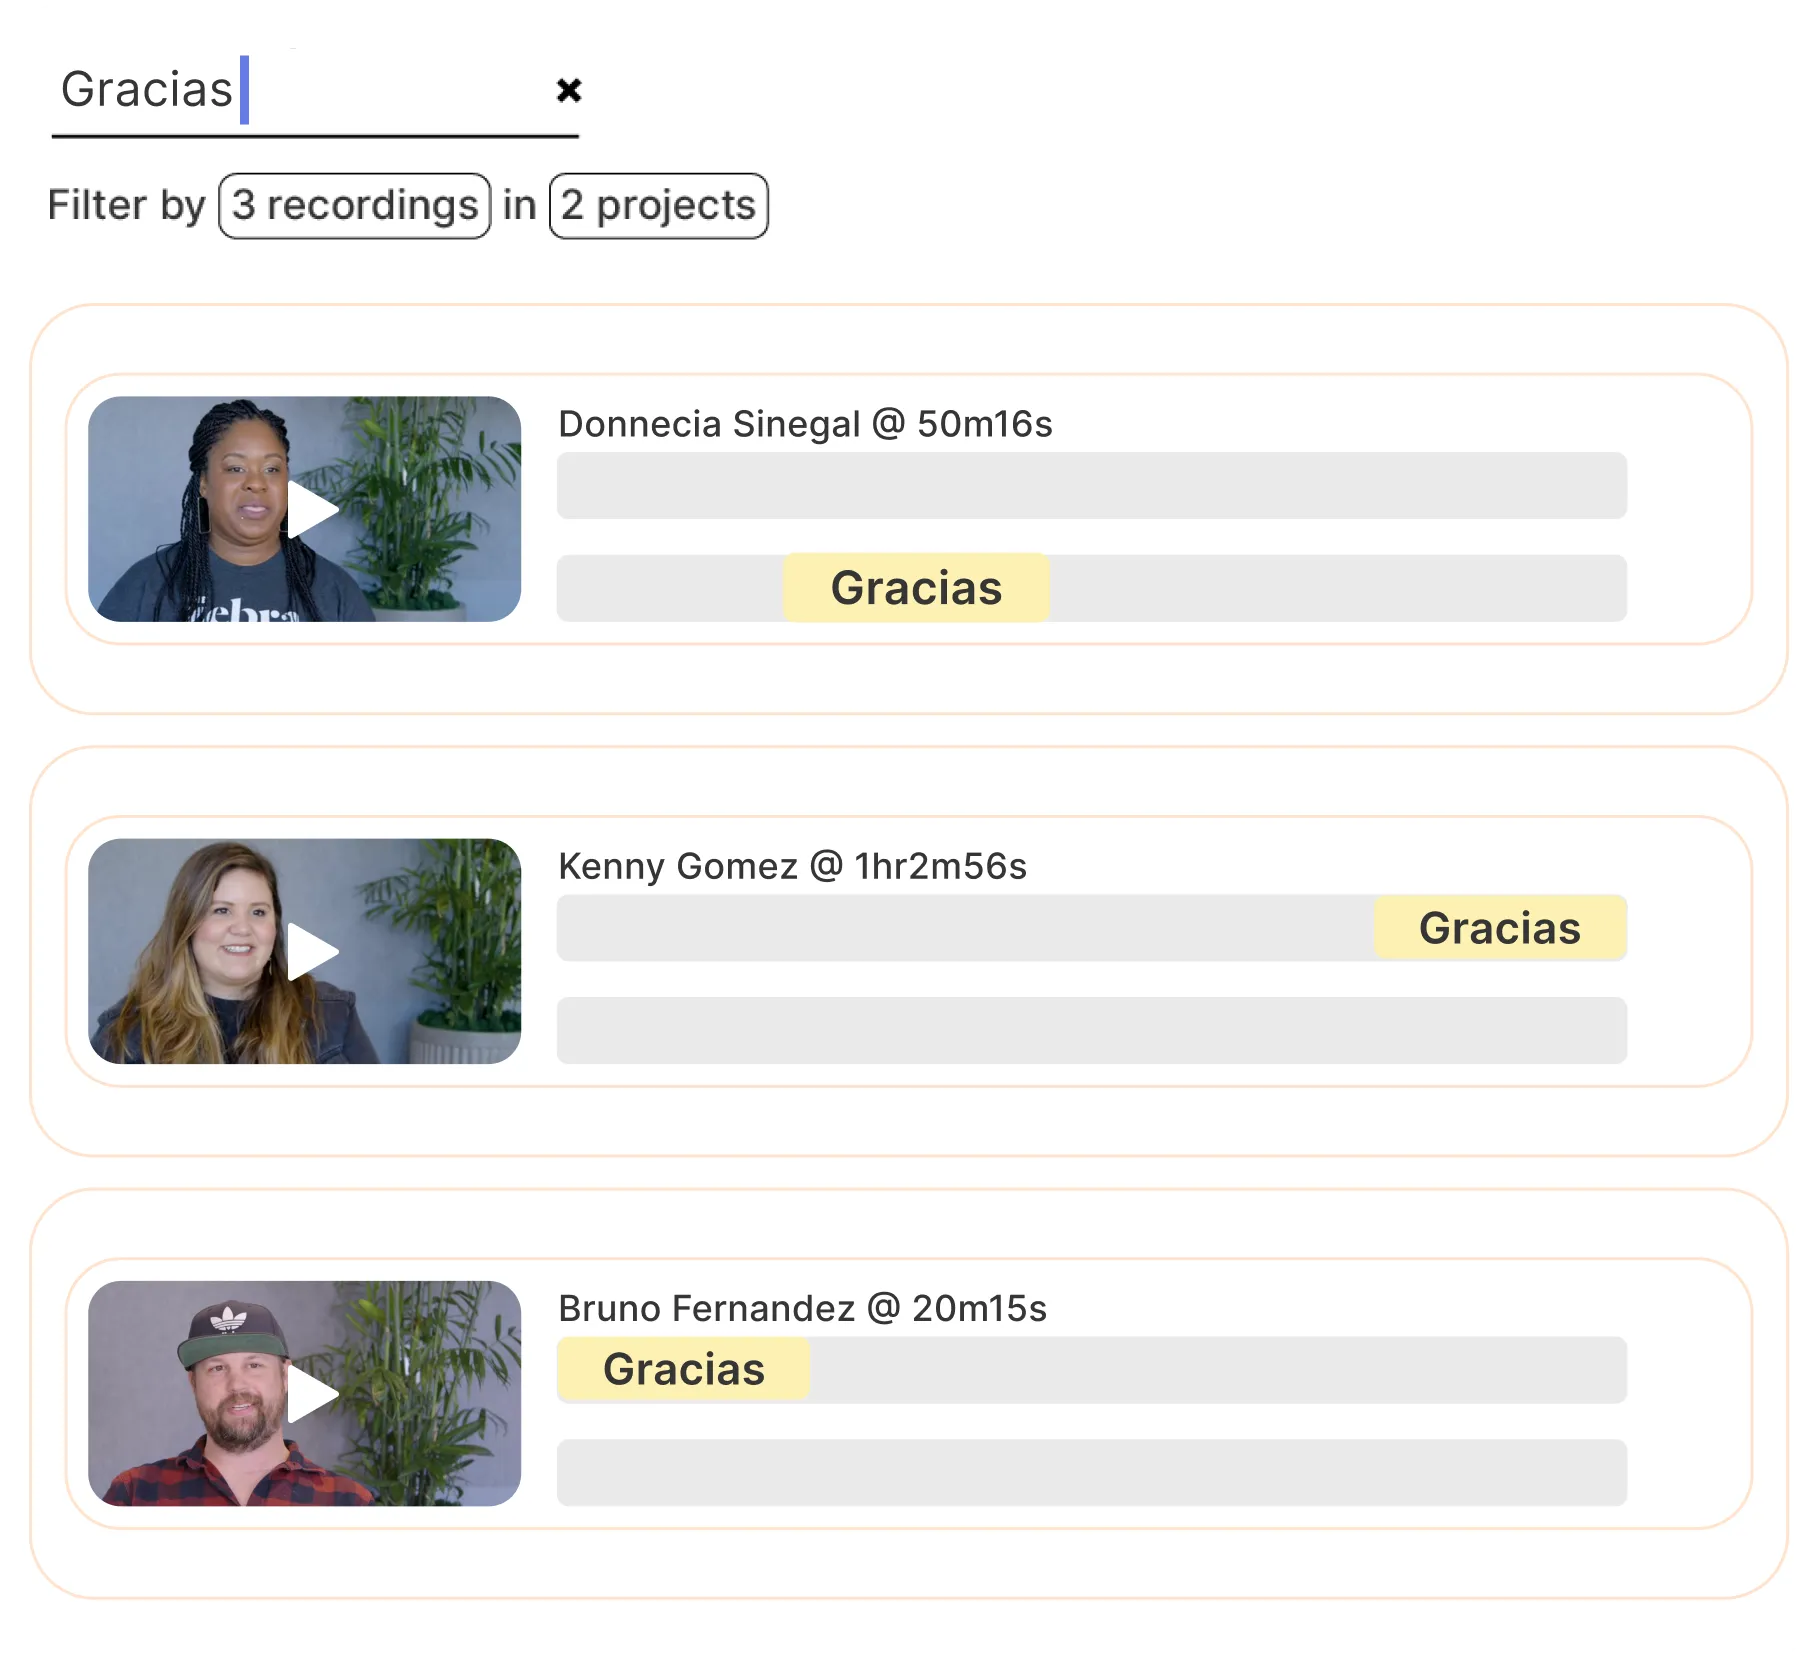This screenshot has width=1818, height=1668.
Task: Select highlighted Gracias in Kenny's transcript
Action: pos(1500,928)
